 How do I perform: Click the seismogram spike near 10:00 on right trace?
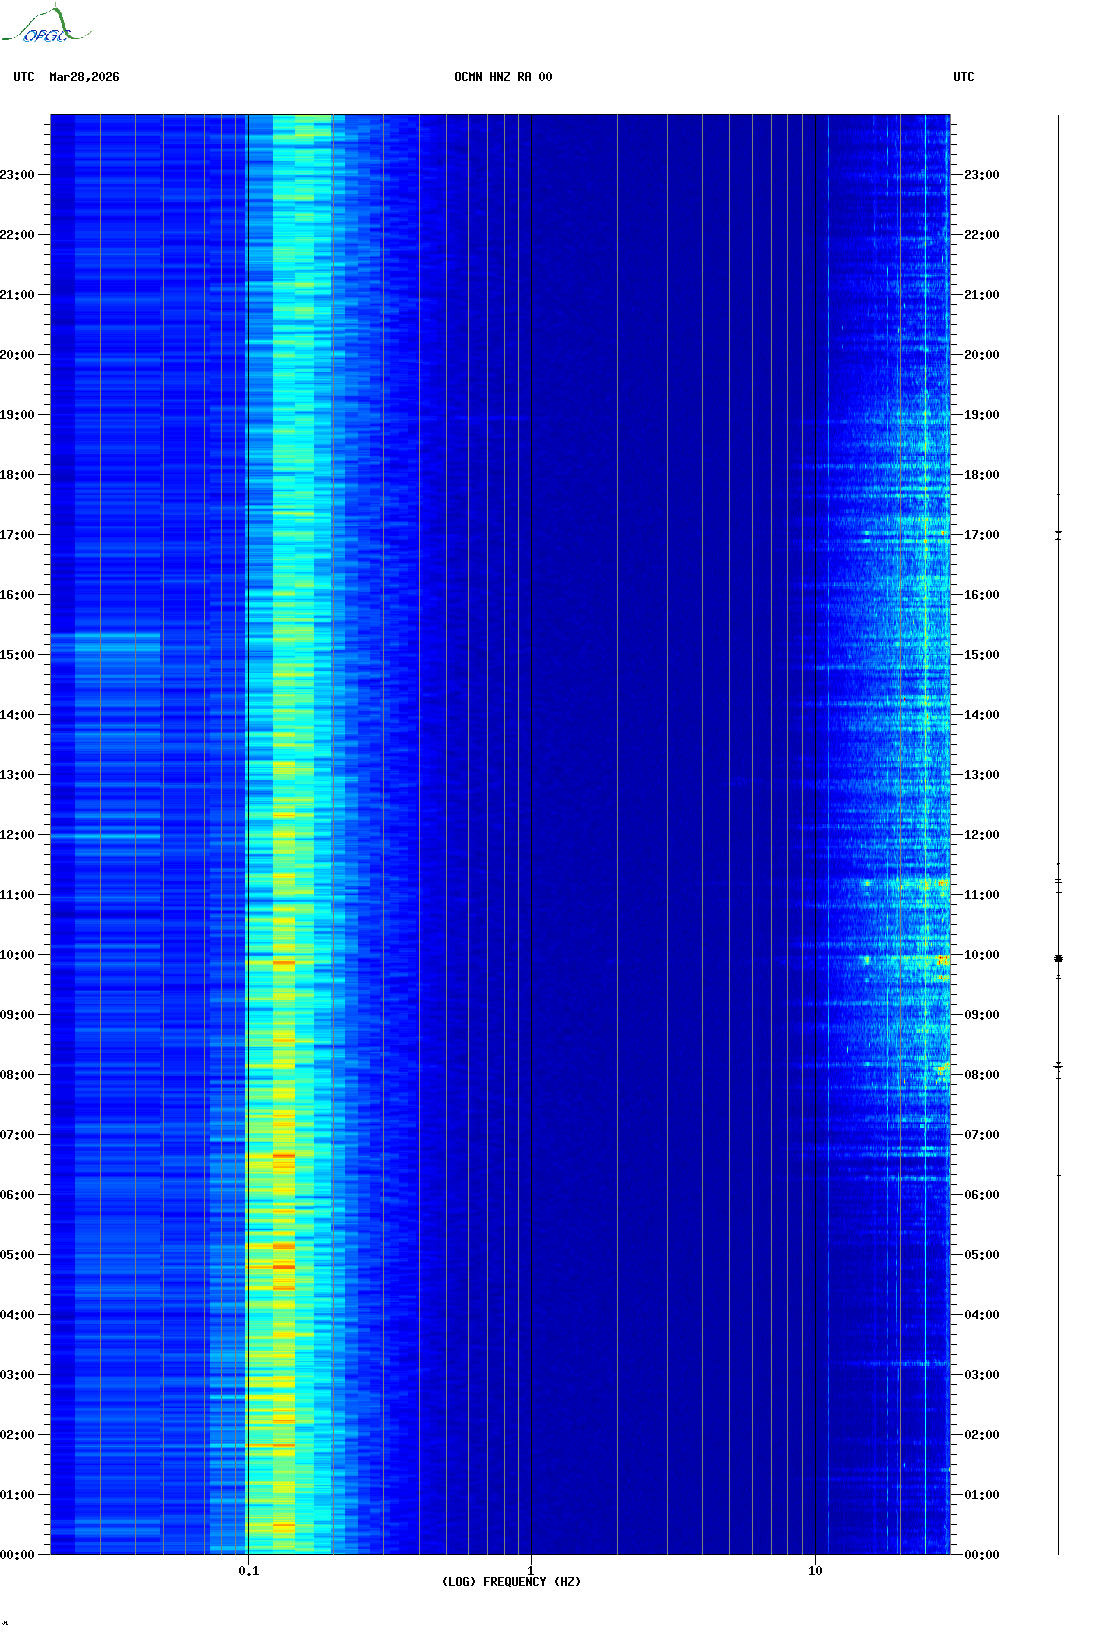tap(1058, 959)
